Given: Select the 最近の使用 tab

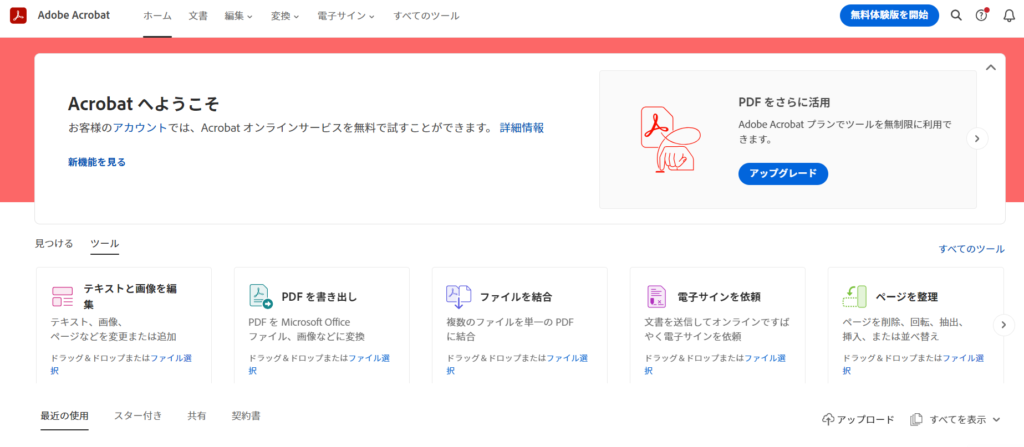Looking at the screenshot, I should tap(65, 416).
